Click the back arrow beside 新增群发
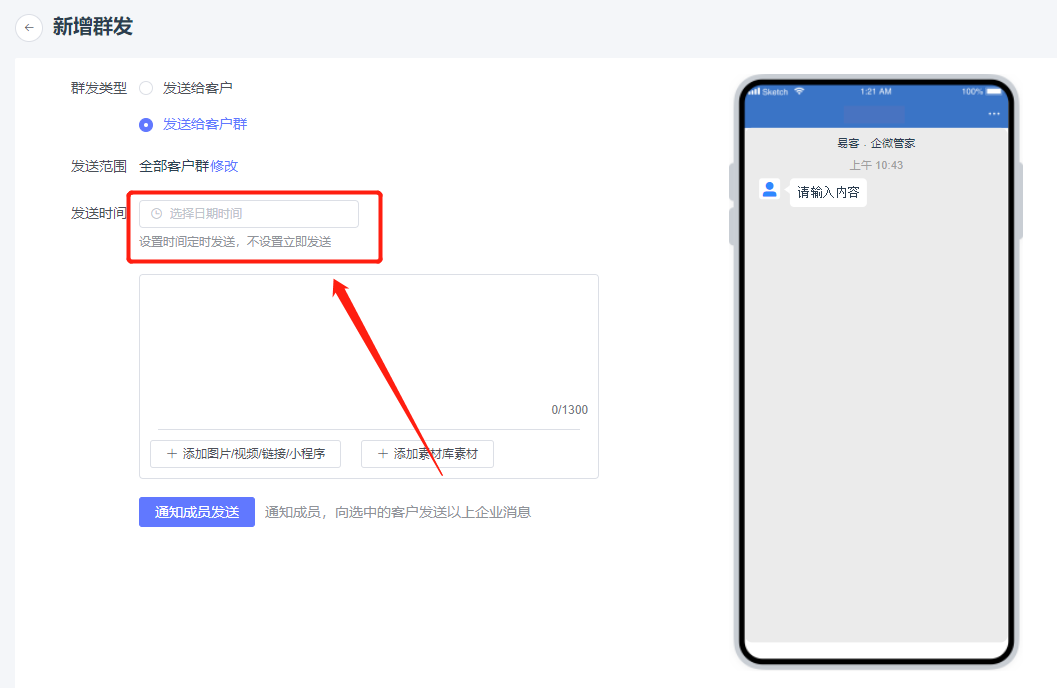The width and height of the screenshot is (1057, 688). tap(28, 28)
